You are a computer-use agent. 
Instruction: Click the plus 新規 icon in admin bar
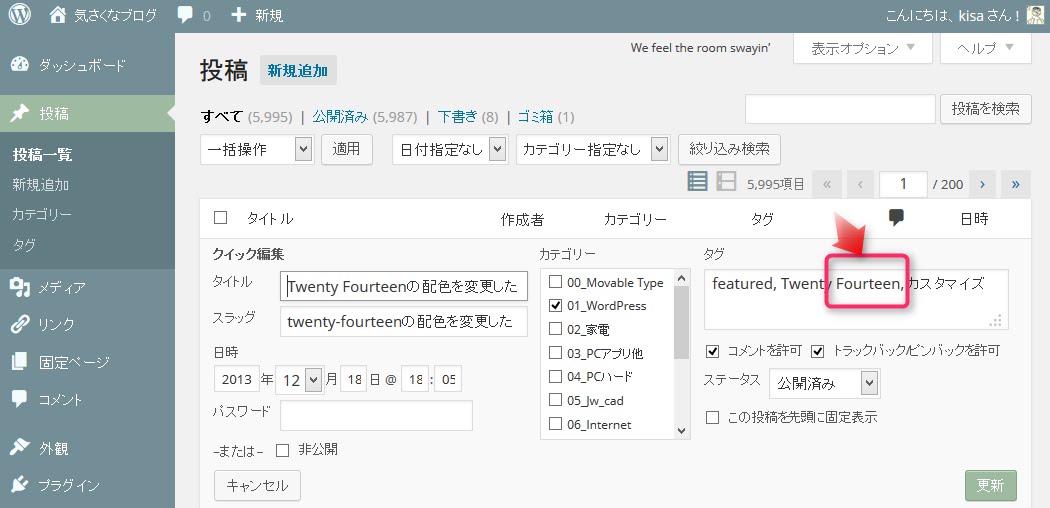[x=239, y=15]
